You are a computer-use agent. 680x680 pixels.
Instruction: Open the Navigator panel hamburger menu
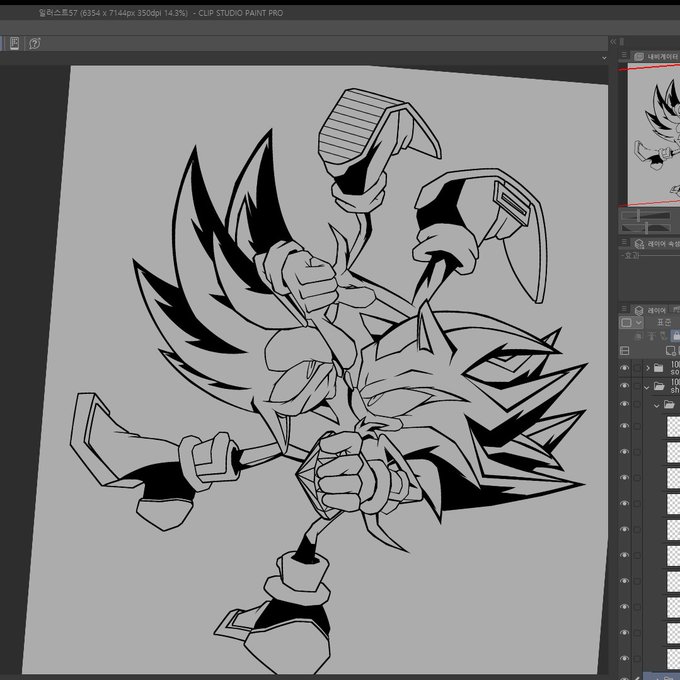[x=624, y=55]
